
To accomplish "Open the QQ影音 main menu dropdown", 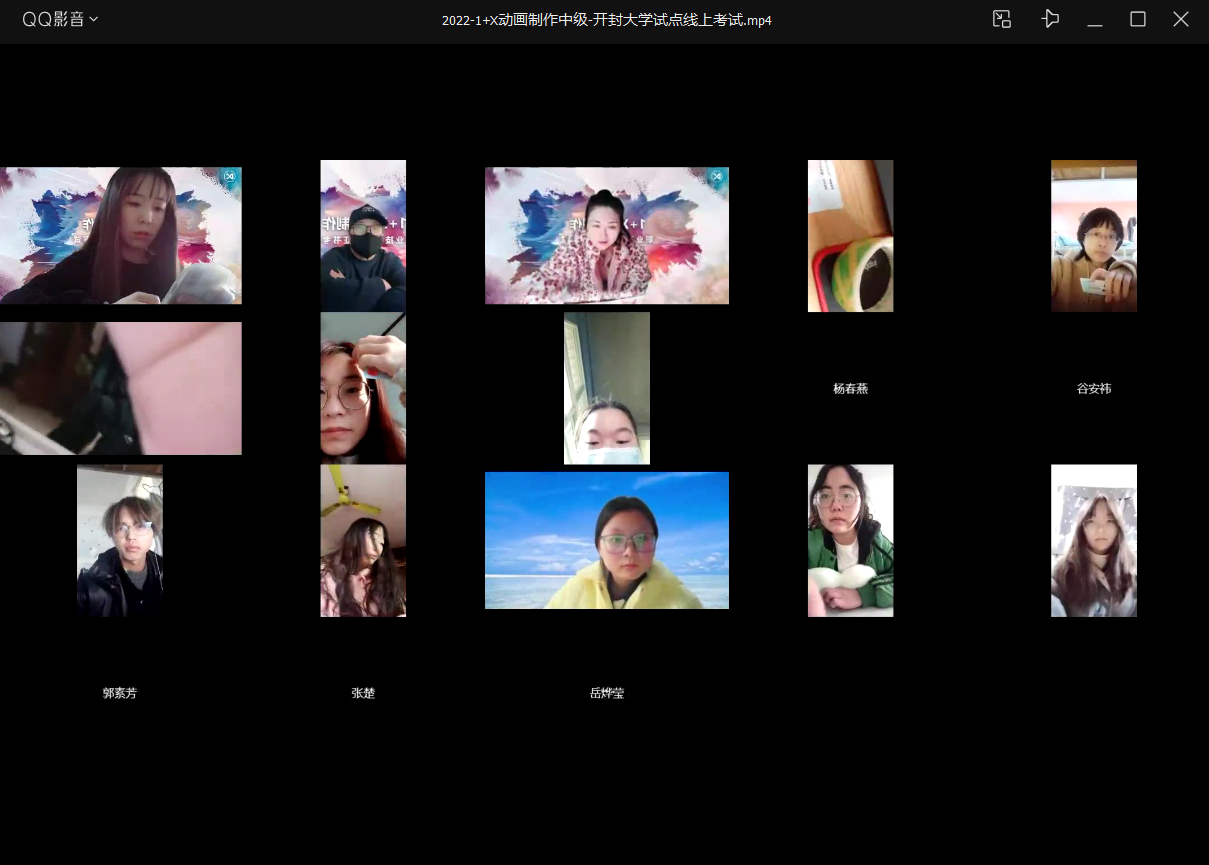I will [x=60, y=19].
